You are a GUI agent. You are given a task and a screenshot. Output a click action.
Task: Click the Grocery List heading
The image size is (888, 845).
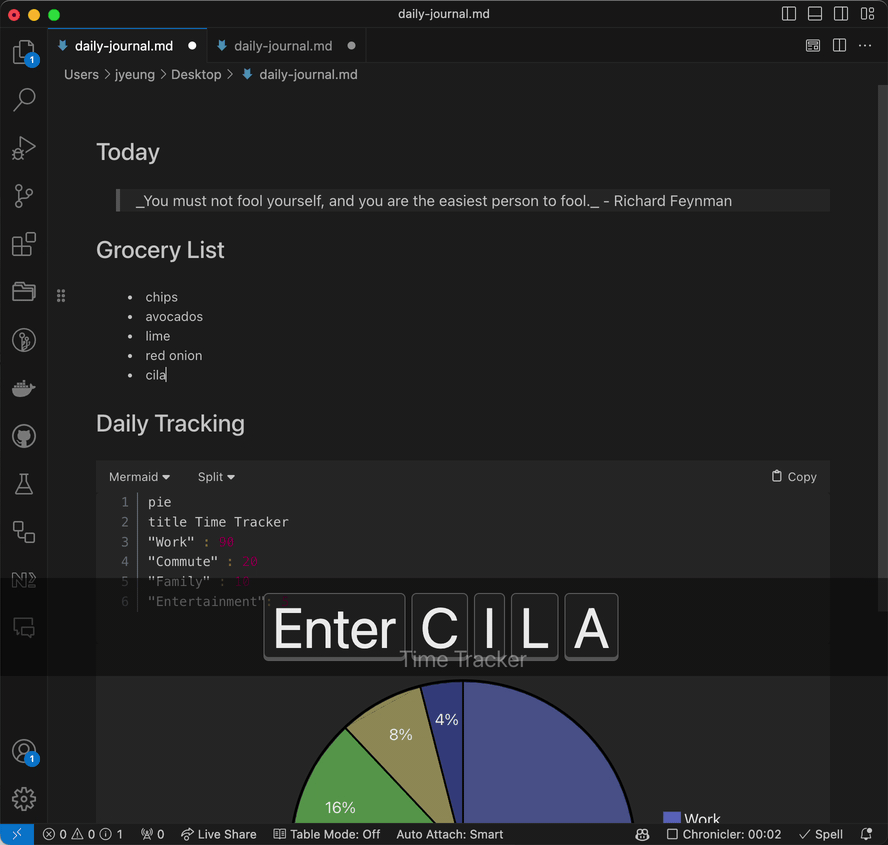[x=160, y=250]
